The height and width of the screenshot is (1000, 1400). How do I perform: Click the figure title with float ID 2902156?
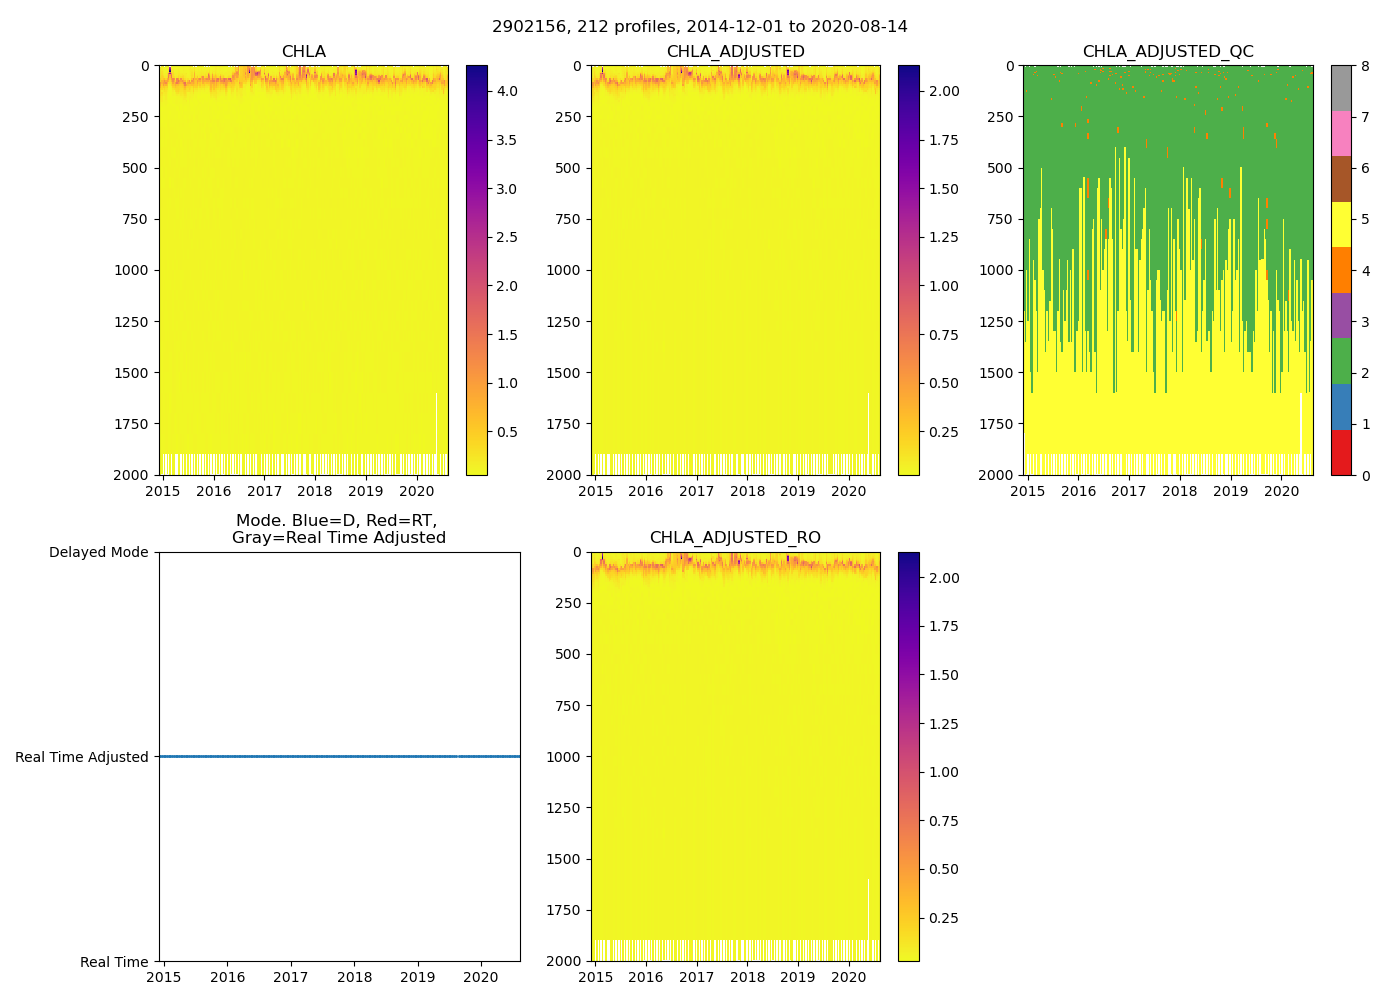(700, 27)
